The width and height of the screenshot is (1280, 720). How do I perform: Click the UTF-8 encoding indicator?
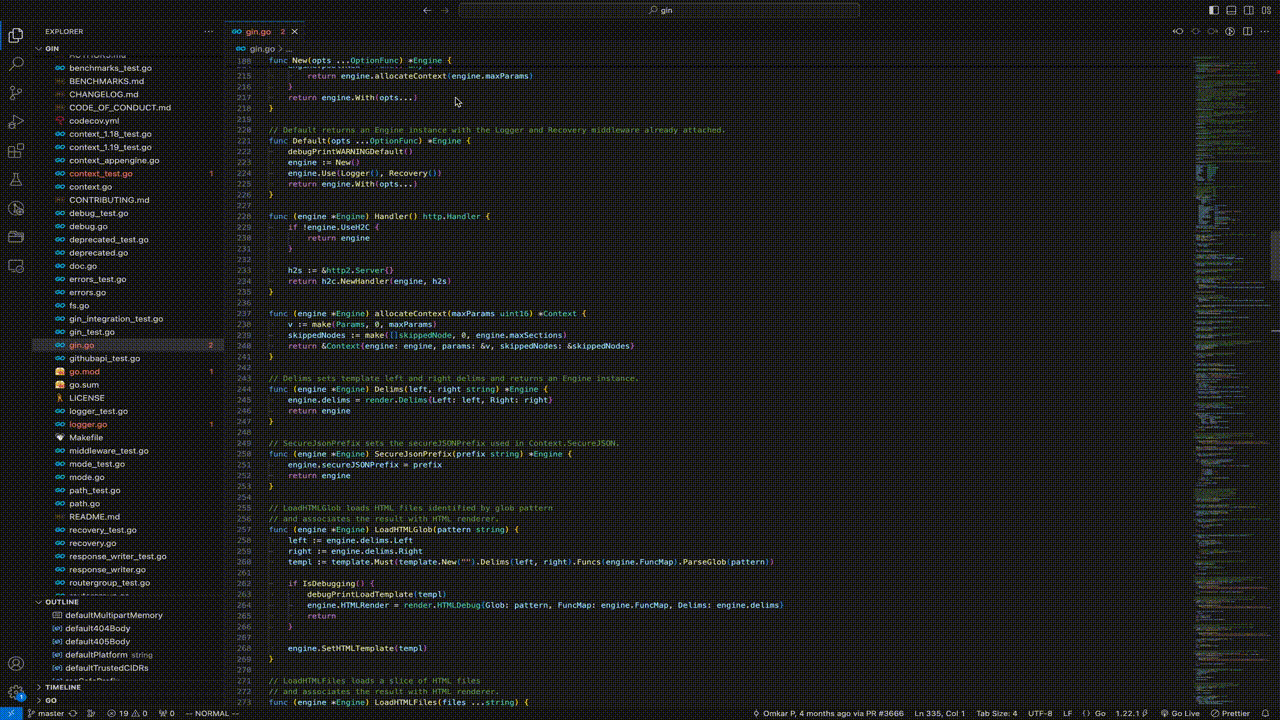click(x=1039, y=713)
